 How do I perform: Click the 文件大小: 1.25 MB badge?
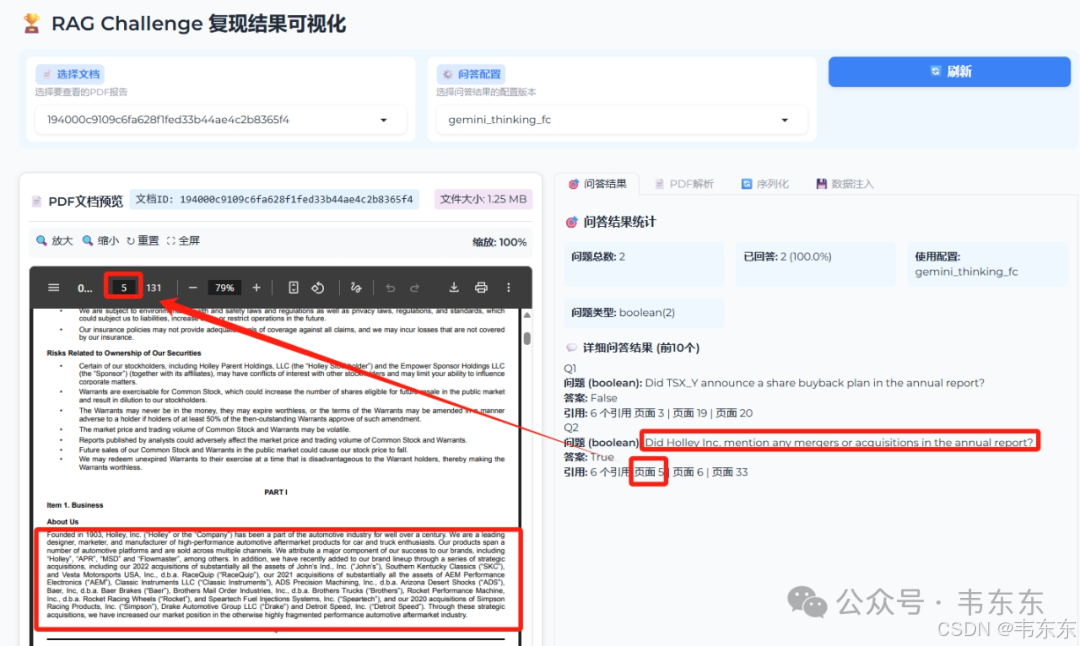click(483, 200)
